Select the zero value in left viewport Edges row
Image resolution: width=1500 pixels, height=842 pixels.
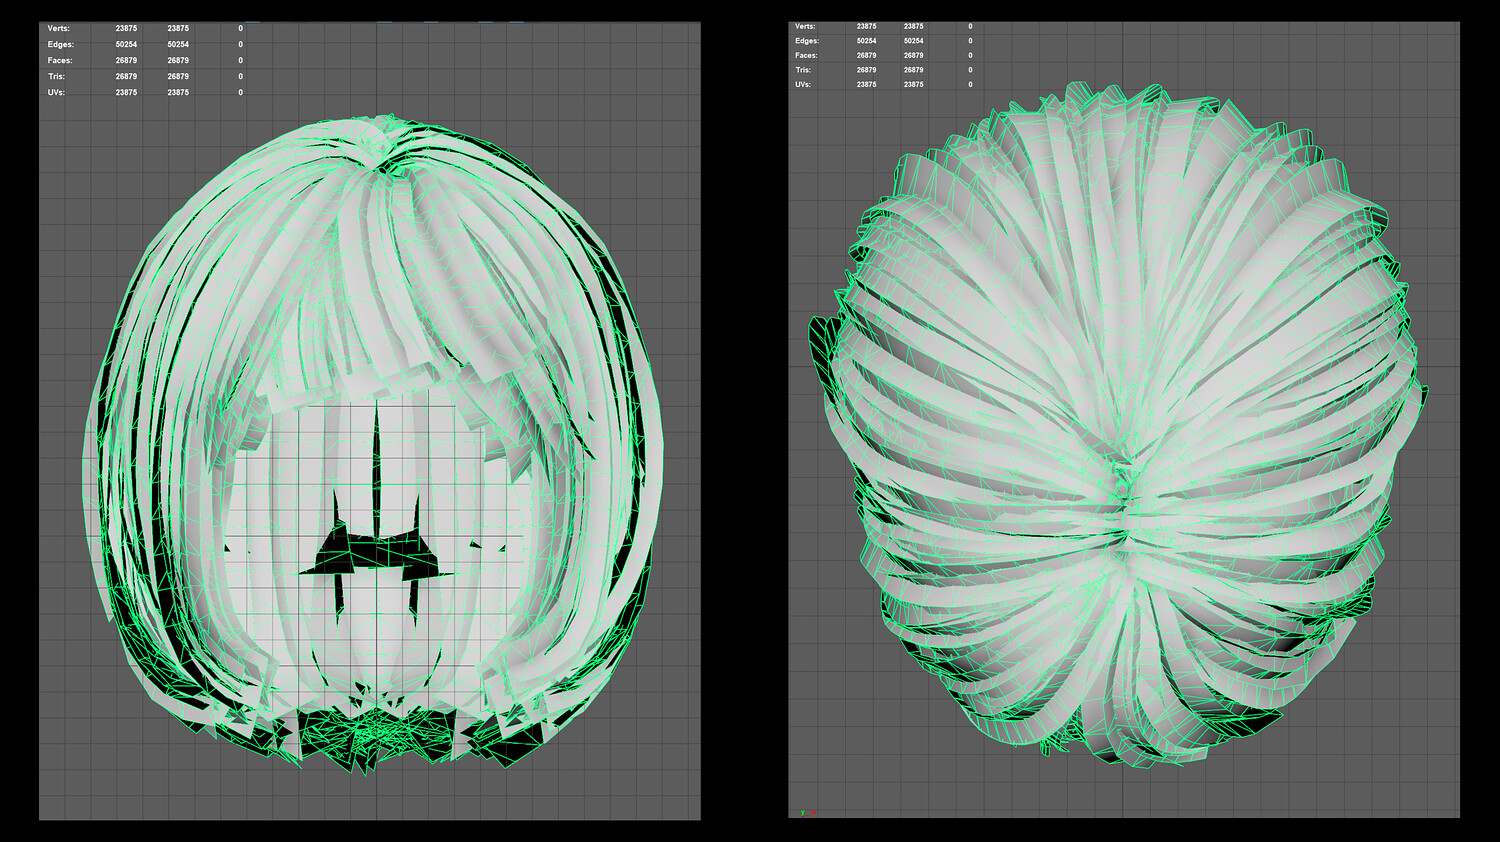click(240, 44)
